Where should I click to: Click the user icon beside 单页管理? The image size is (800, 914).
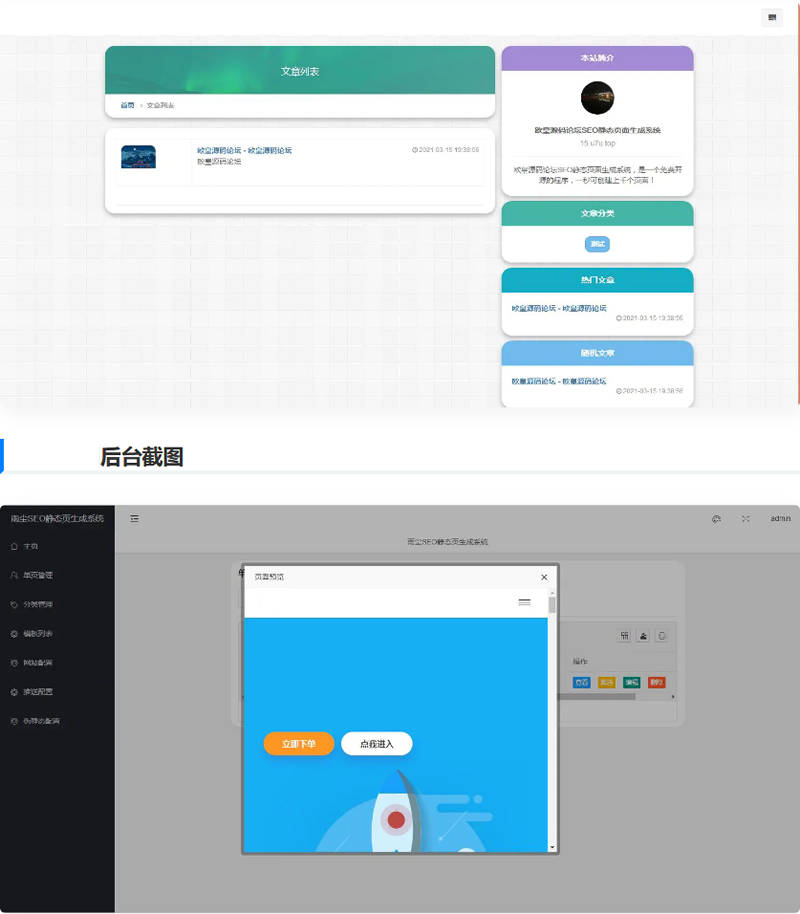pos(14,575)
